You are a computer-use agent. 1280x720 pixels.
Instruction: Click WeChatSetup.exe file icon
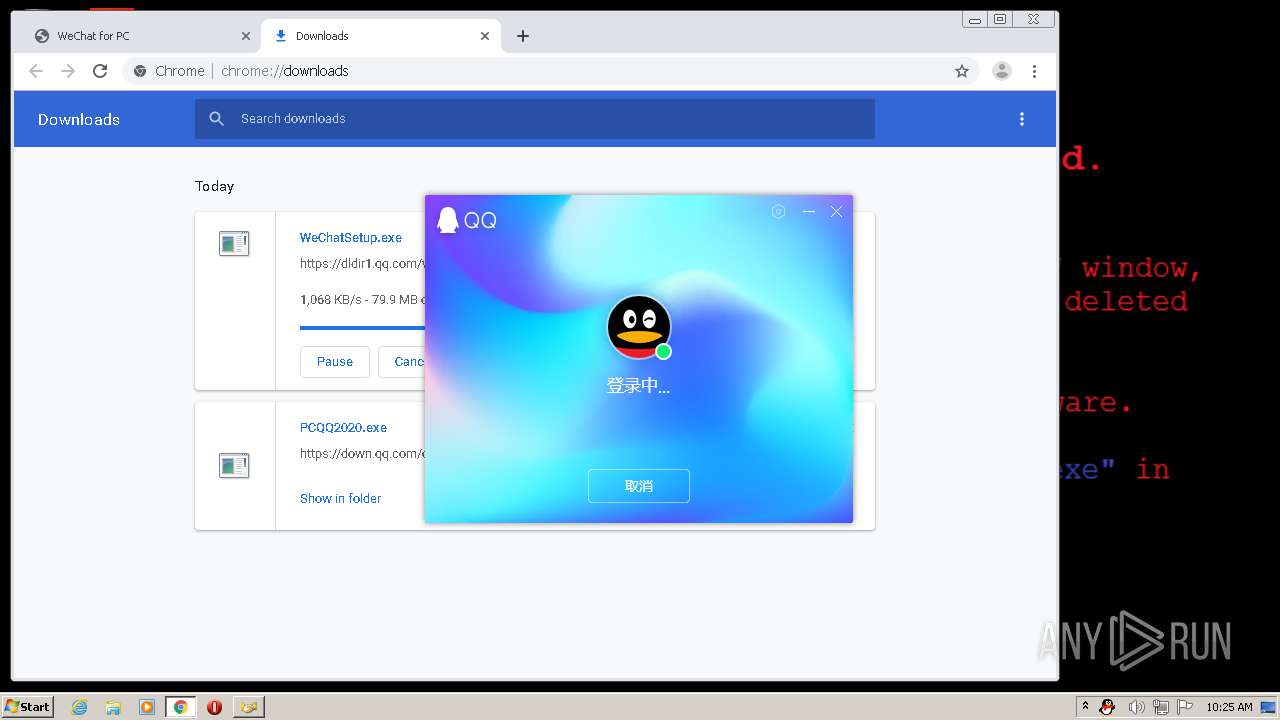pos(234,243)
